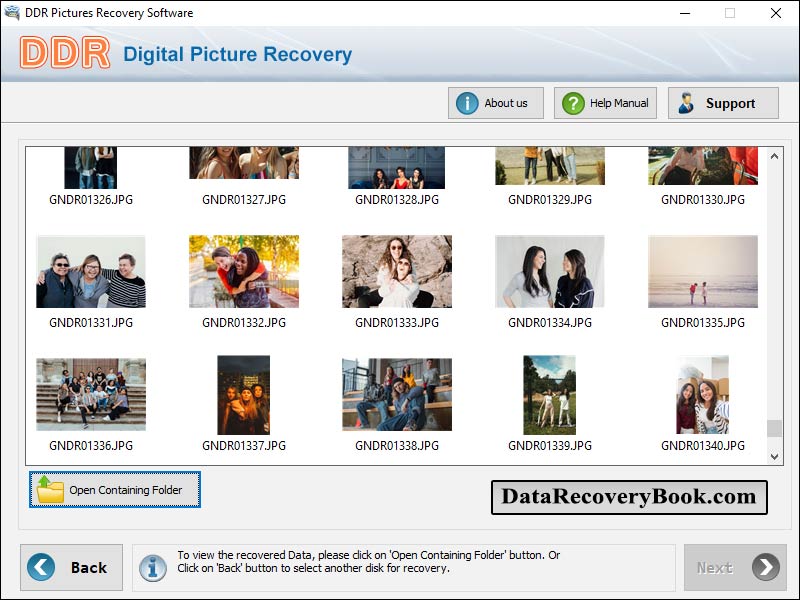Screen dimensions: 800x600
Task: Click the Support person icon
Action: tap(685, 102)
